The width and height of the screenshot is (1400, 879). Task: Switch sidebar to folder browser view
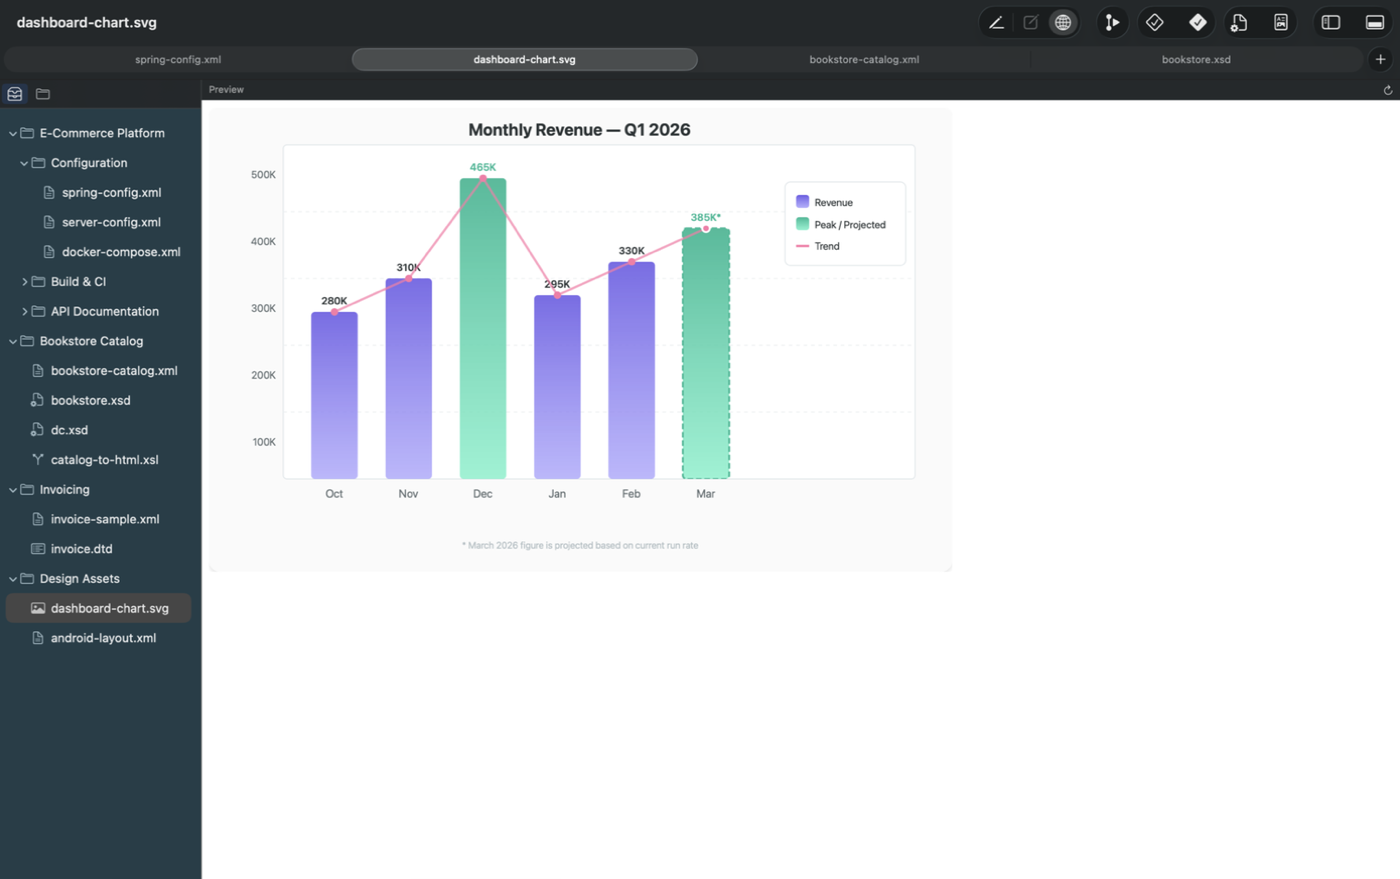43,94
